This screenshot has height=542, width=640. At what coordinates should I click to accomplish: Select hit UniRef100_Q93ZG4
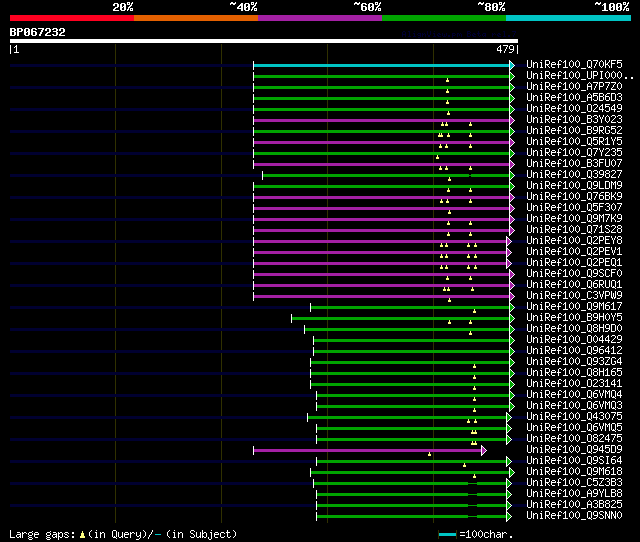pos(574,362)
